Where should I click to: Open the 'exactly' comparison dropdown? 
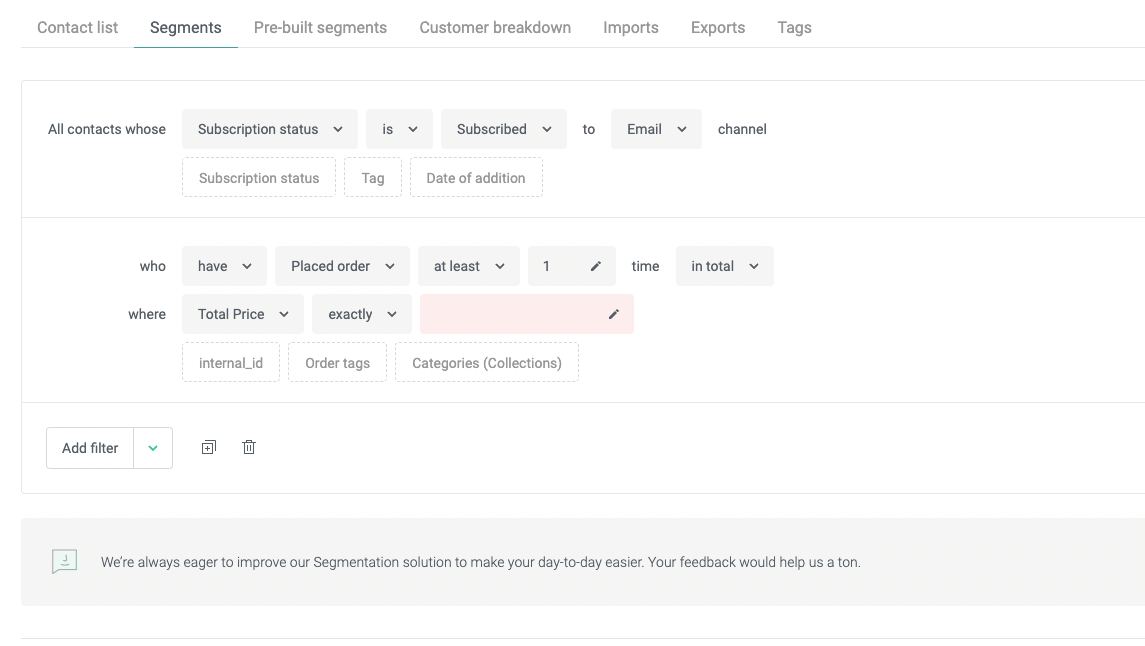(362, 315)
